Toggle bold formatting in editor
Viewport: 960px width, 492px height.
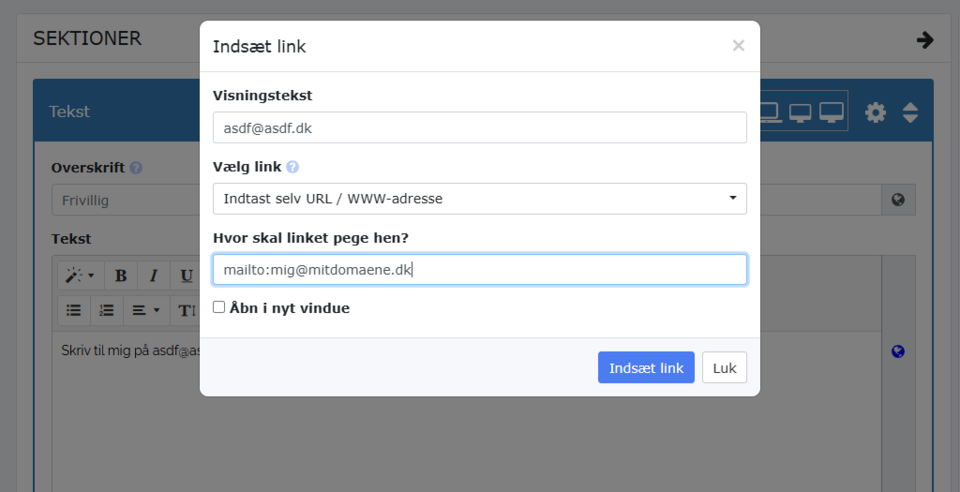tap(121, 276)
